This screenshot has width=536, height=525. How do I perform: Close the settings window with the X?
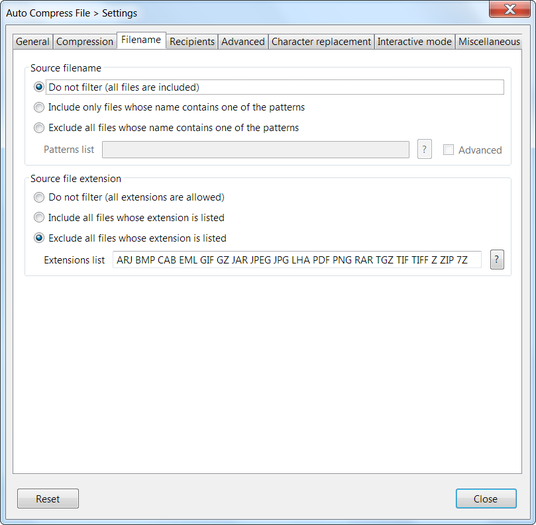click(509, 10)
